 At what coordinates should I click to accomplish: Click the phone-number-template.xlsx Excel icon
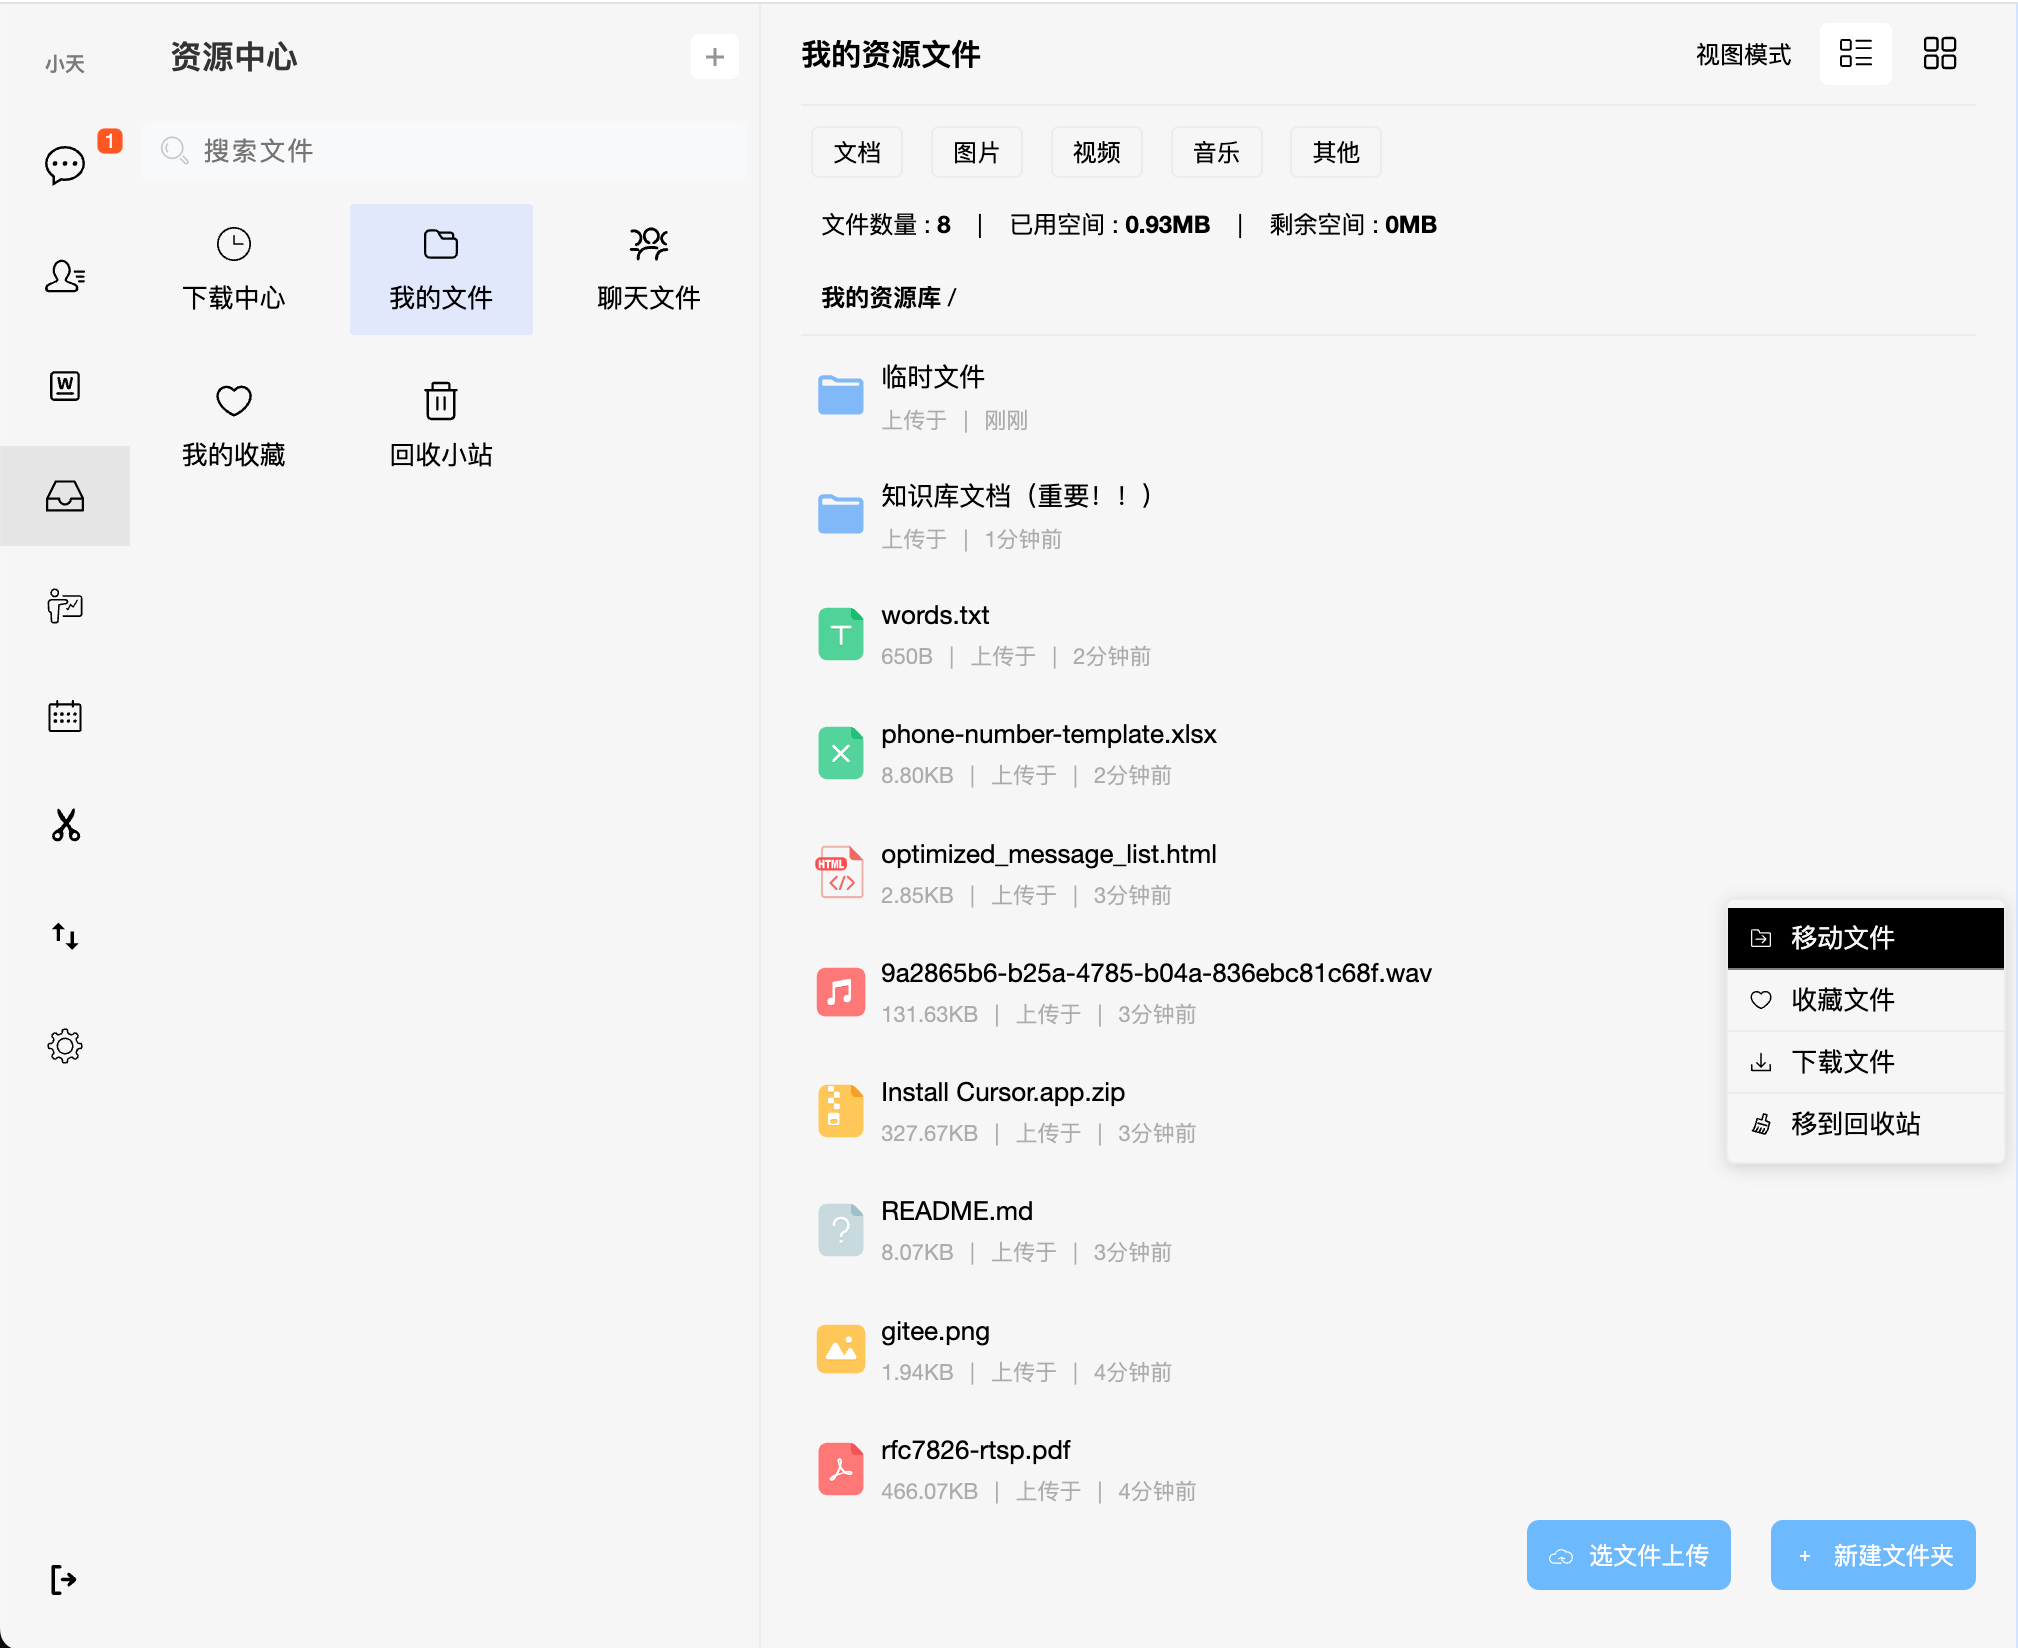coord(841,753)
